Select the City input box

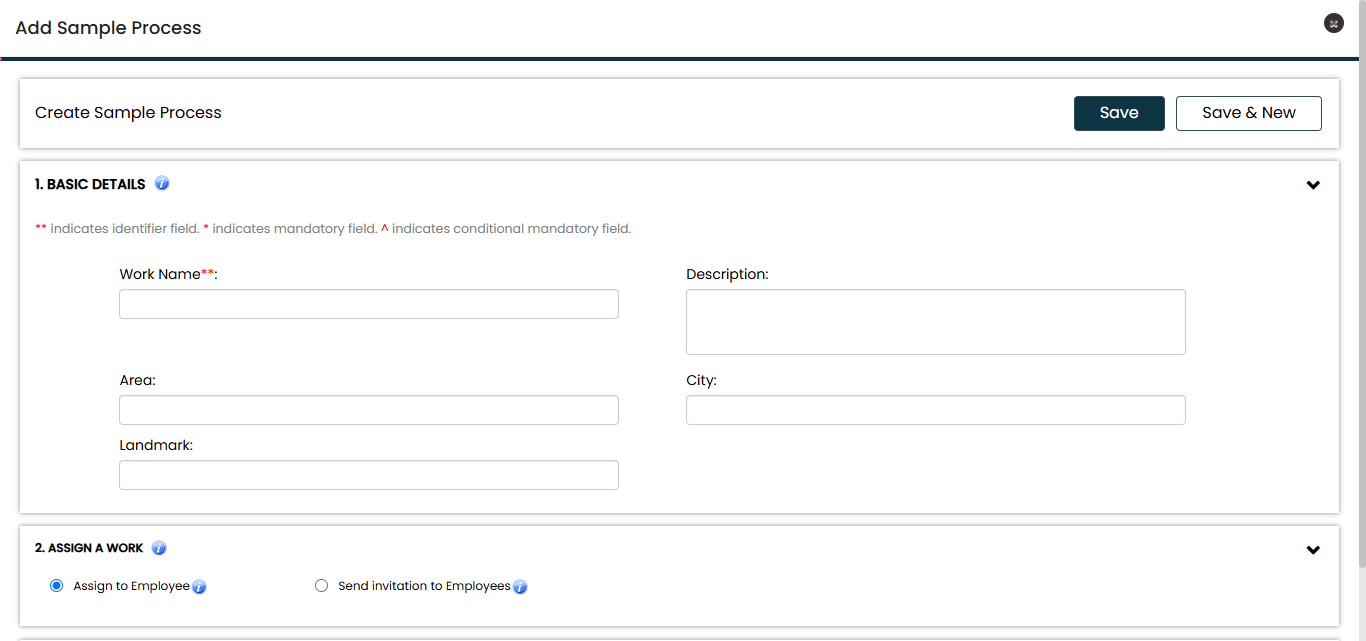point(935,410)
